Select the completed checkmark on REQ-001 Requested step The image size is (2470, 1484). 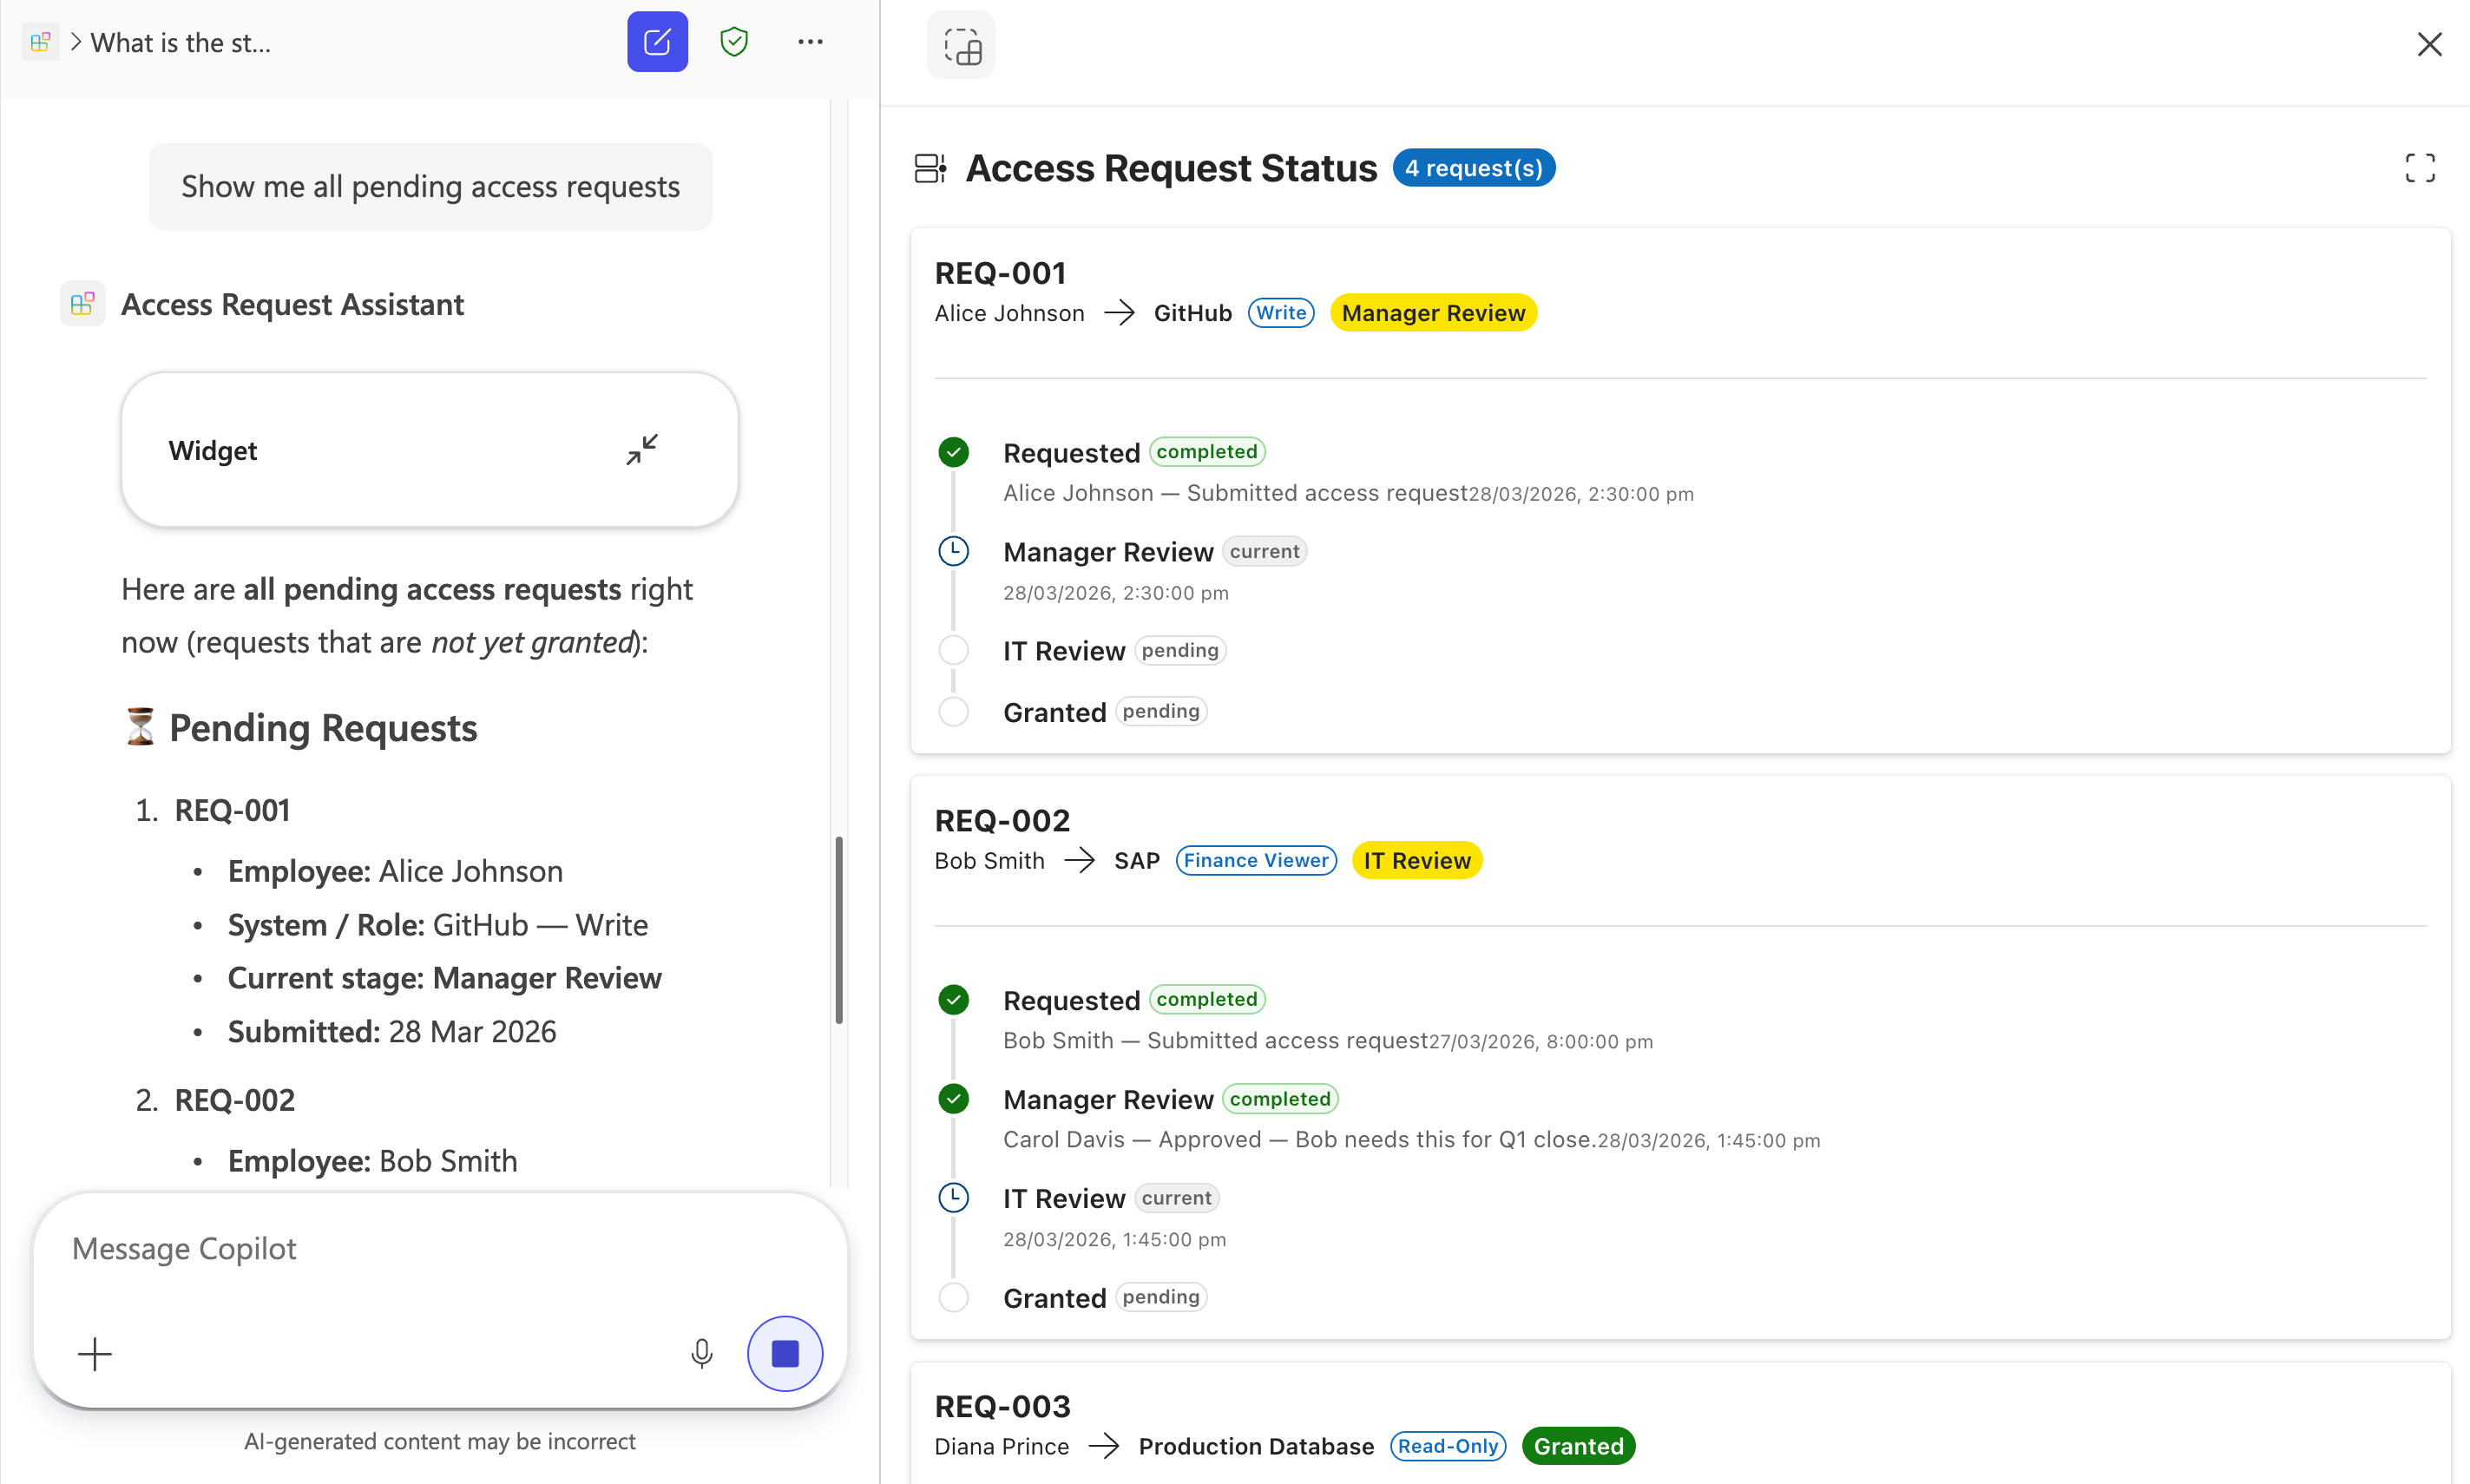click(x=954, y=451)
